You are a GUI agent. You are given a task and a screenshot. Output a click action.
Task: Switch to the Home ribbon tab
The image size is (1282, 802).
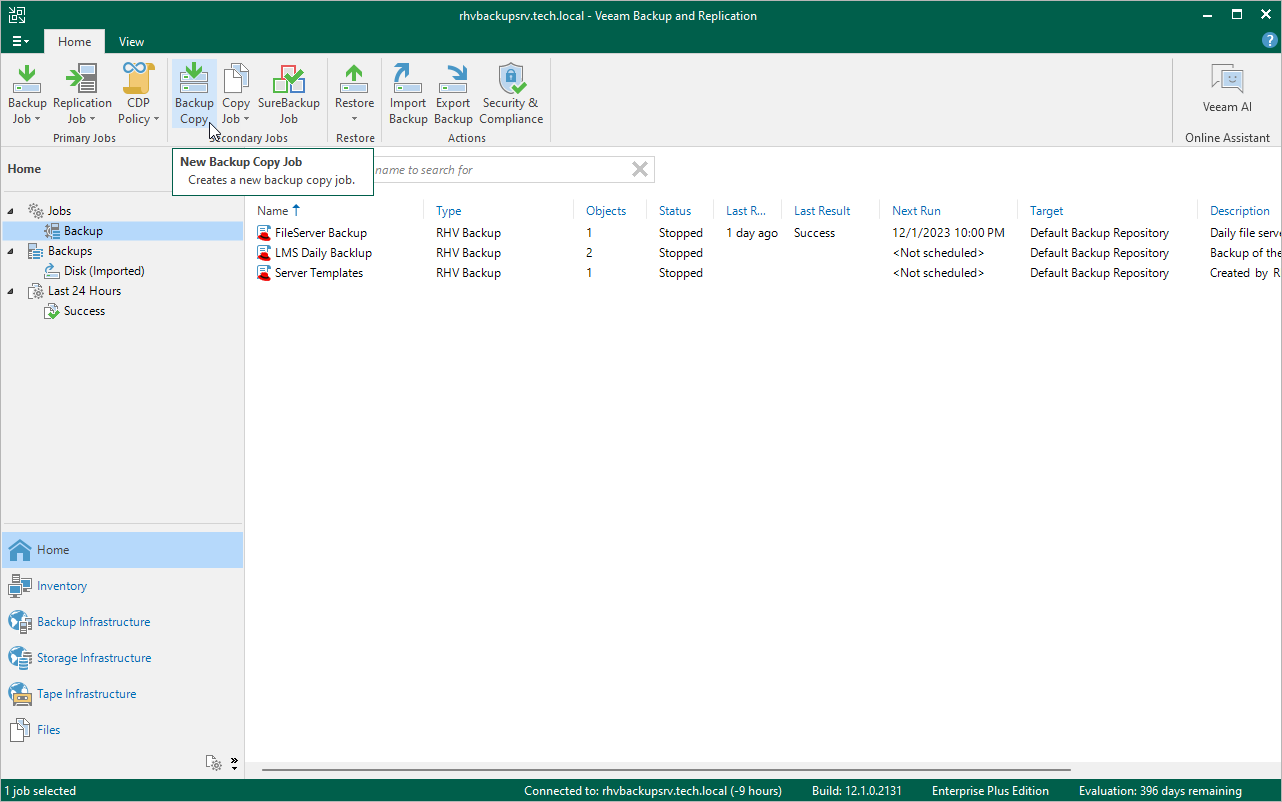click(x=74, y=42)
